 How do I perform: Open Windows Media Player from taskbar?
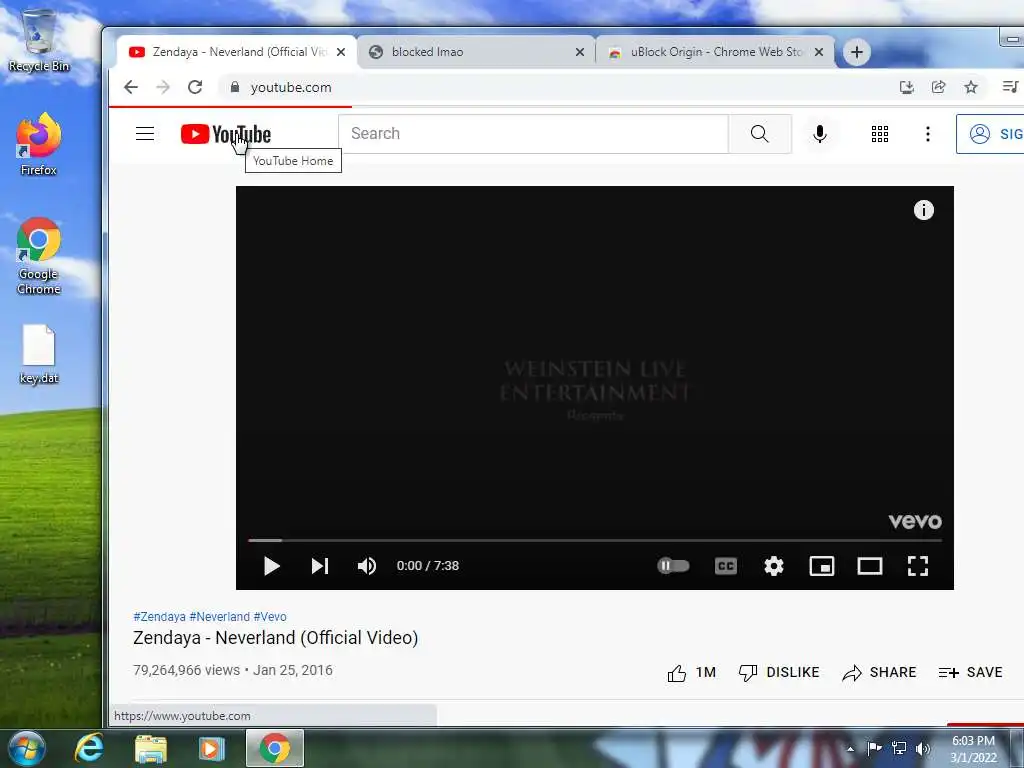click(211, 748)
